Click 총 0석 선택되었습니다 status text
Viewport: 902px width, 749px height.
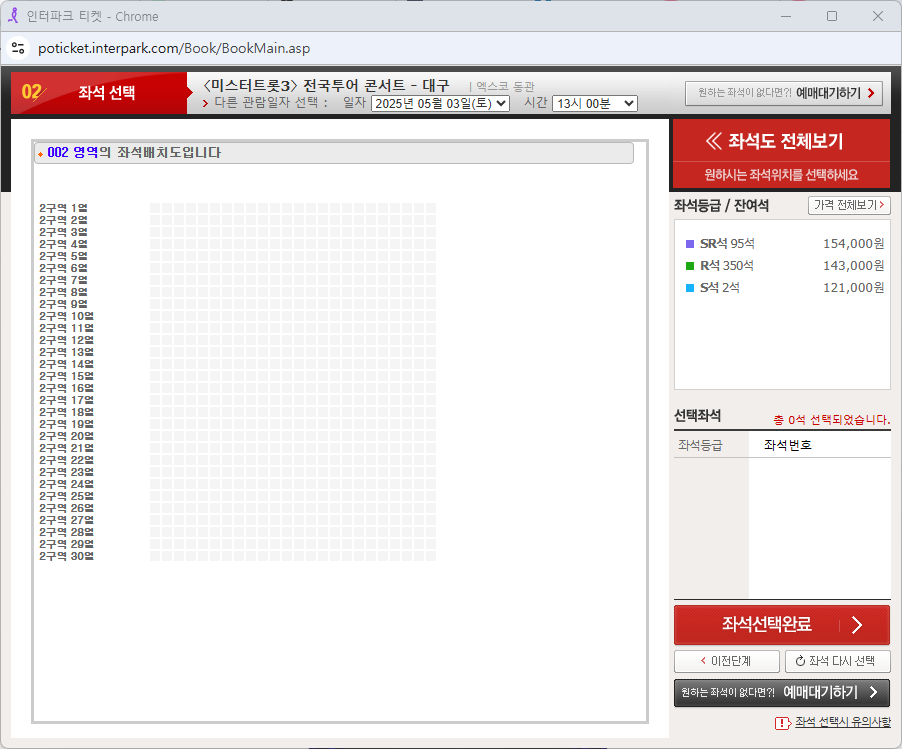click(x=832, y=420)
